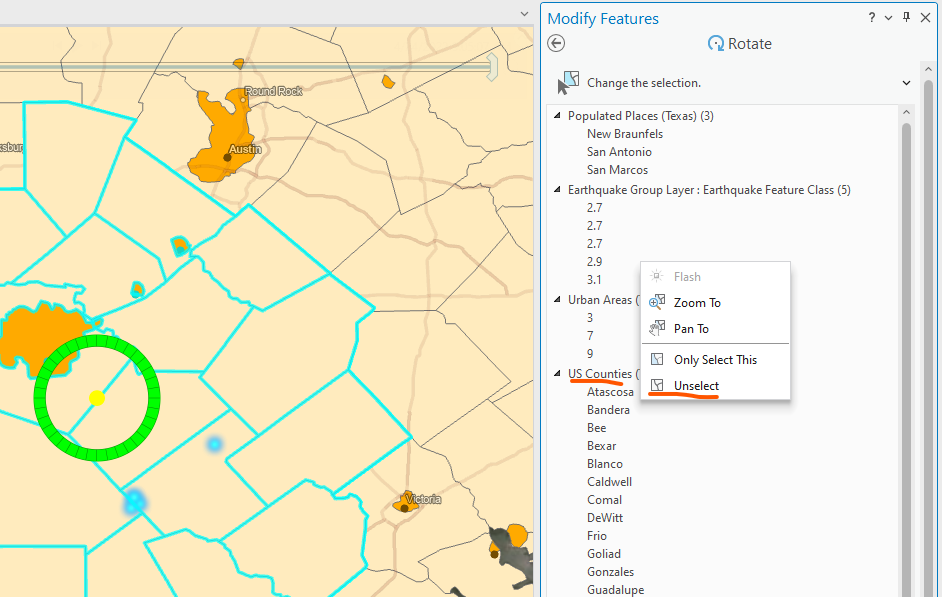Click the Round Rock label on map

tap(273, 91)
